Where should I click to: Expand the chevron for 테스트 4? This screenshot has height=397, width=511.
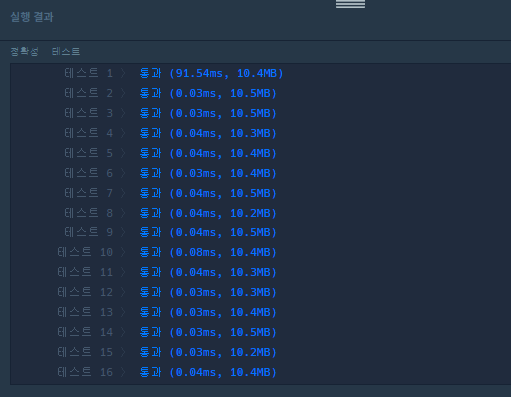[123, 133]
